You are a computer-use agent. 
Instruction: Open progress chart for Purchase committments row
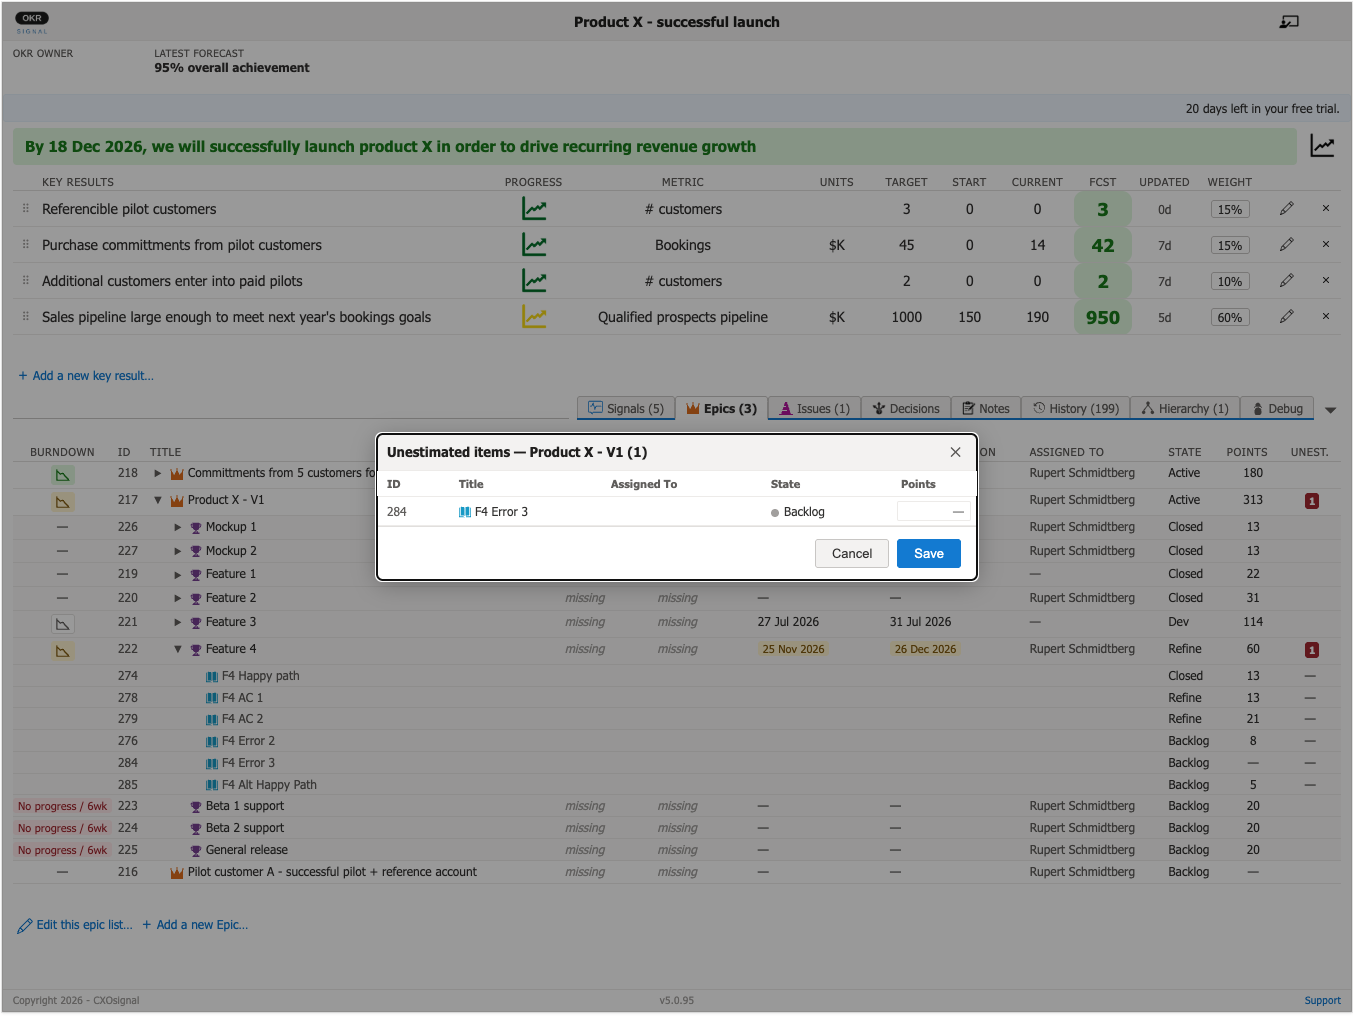[x=534, y=245]
